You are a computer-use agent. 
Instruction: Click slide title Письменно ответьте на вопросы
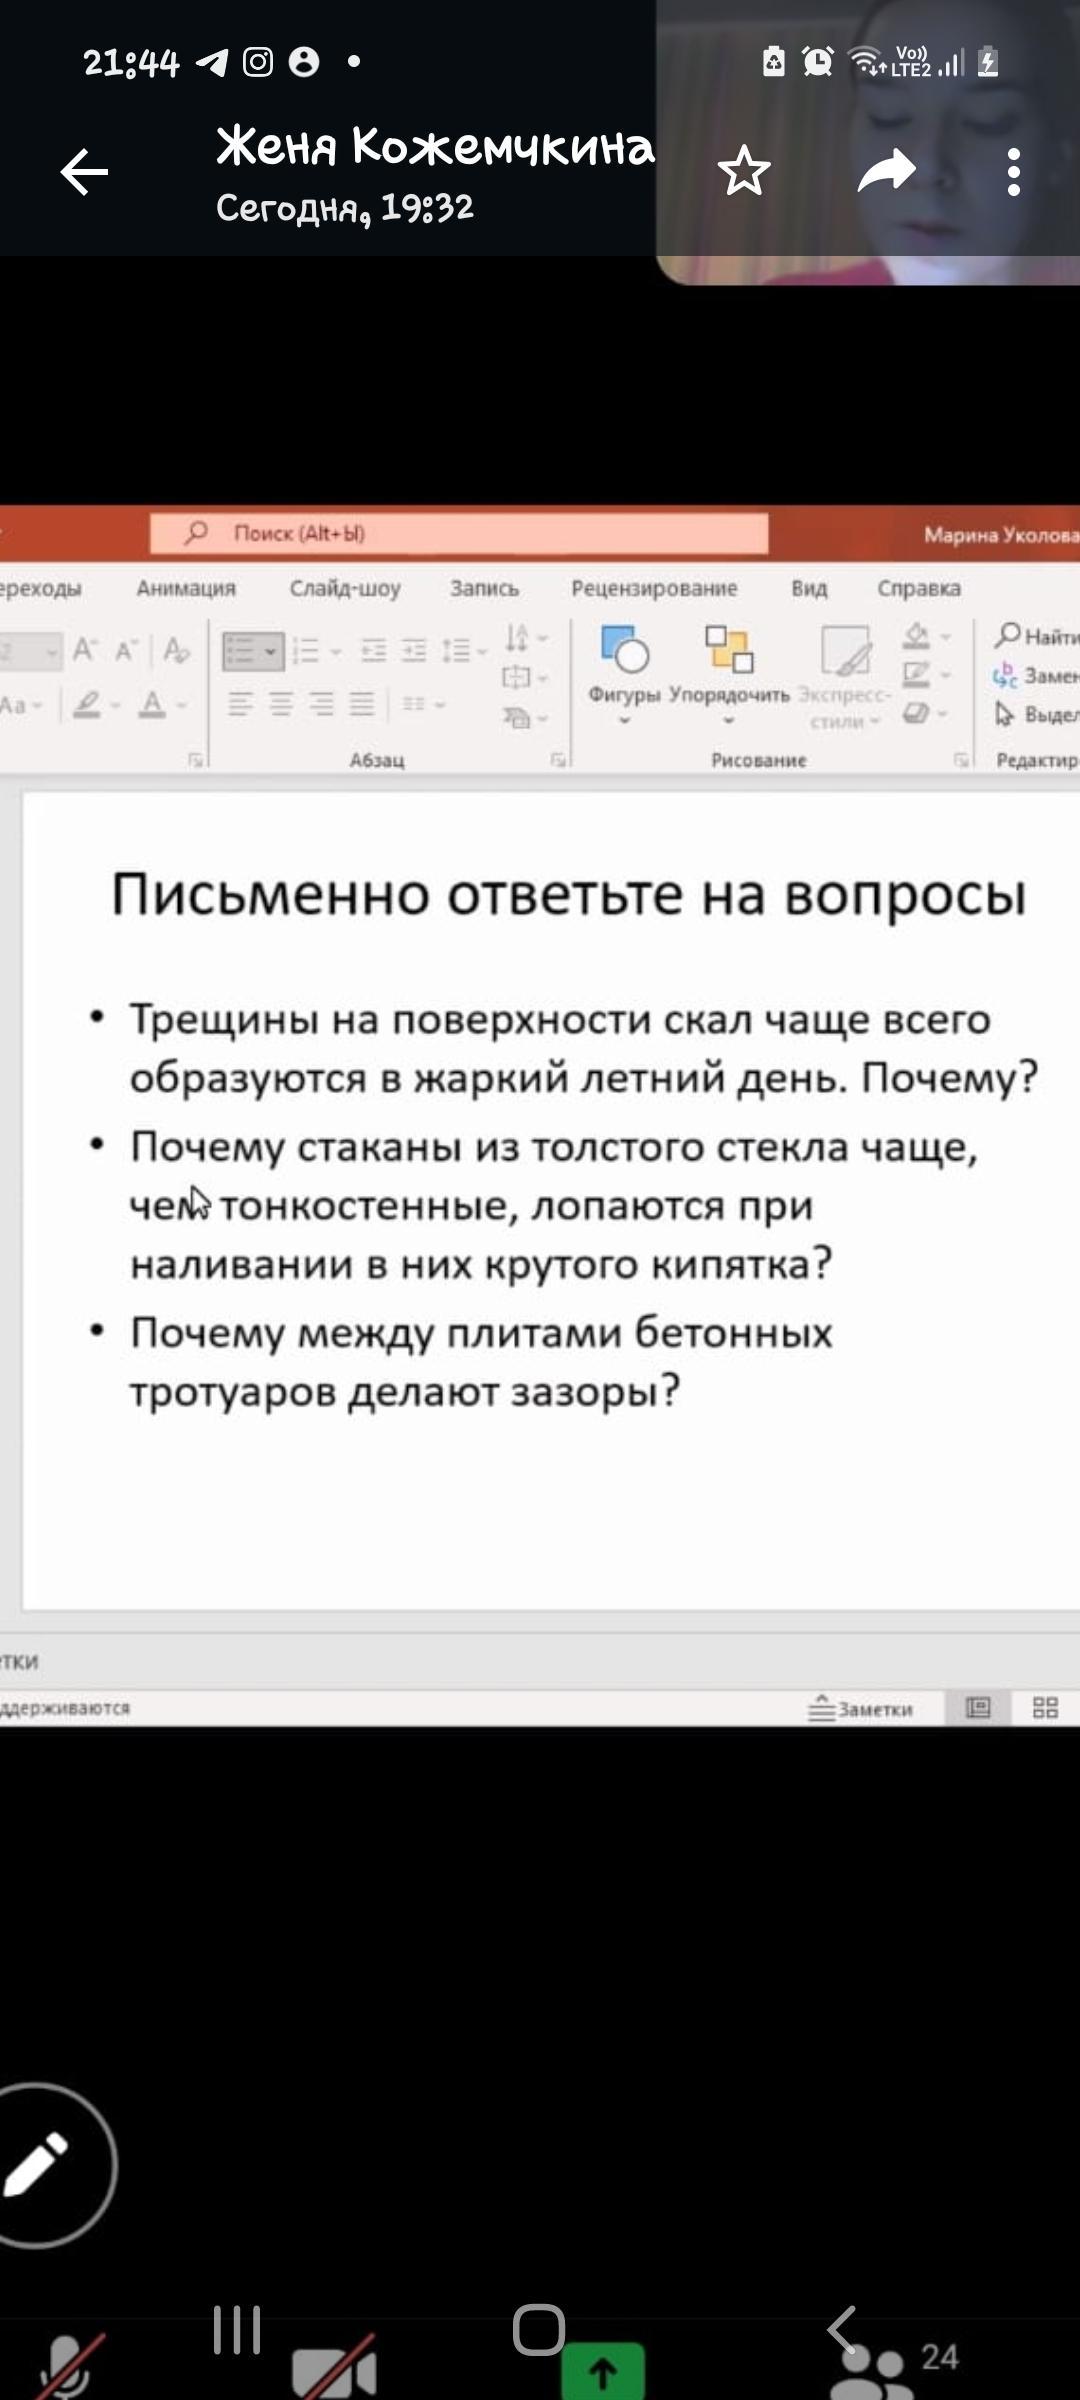568,894
